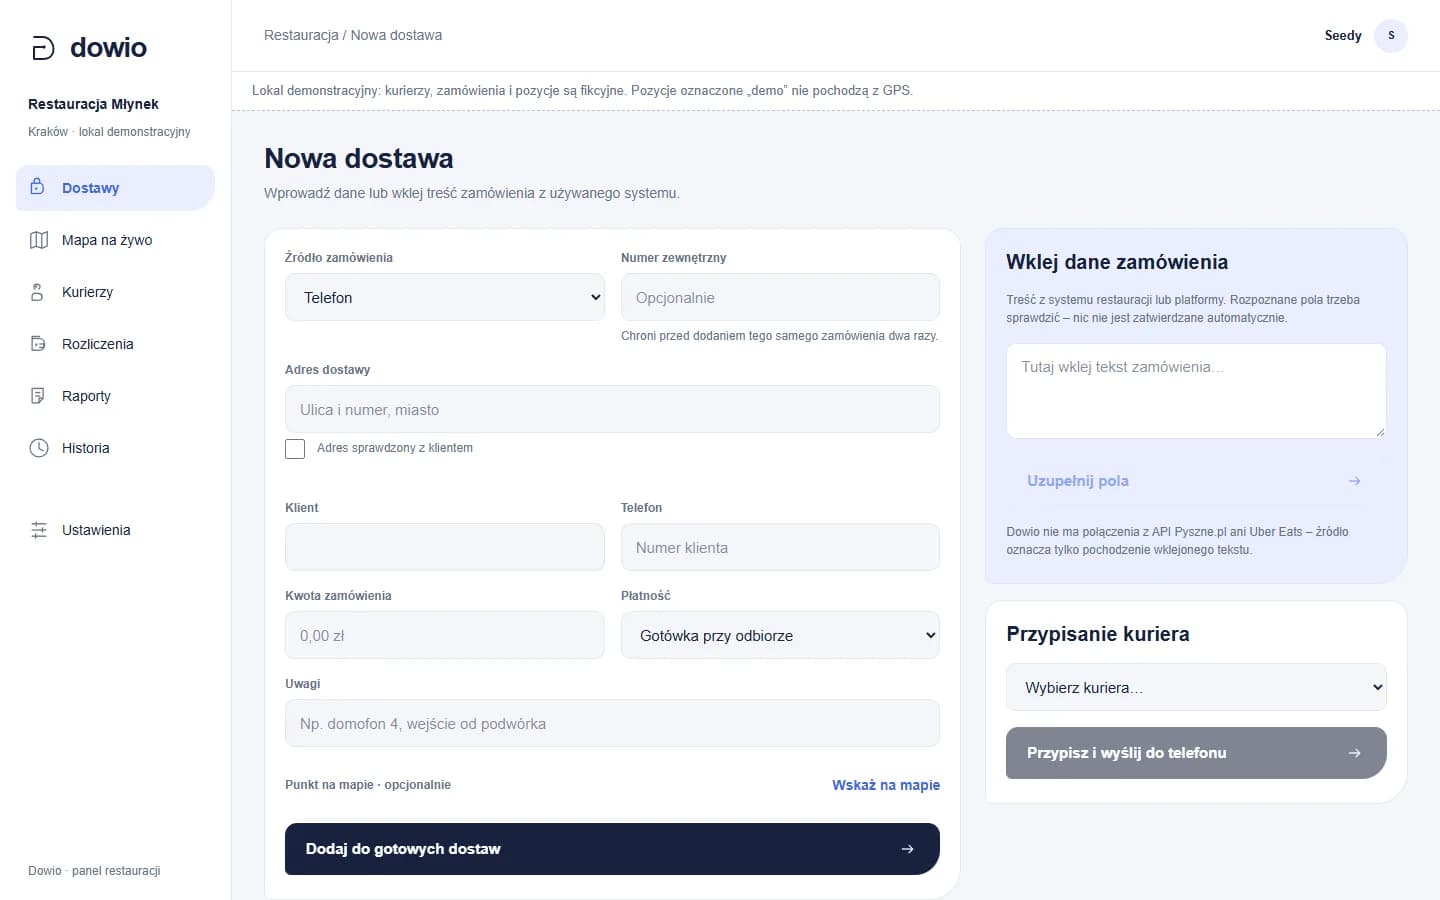Click the Ustawienia sliders icon
Viewport: 1440px width, 900px height.
point(39,530)
